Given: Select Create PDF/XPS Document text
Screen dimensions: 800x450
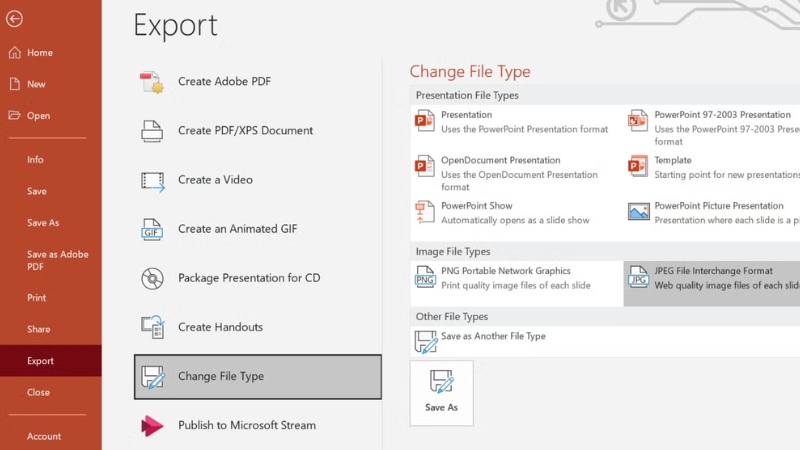Looking at the screenshot, I should pos(245,131).
